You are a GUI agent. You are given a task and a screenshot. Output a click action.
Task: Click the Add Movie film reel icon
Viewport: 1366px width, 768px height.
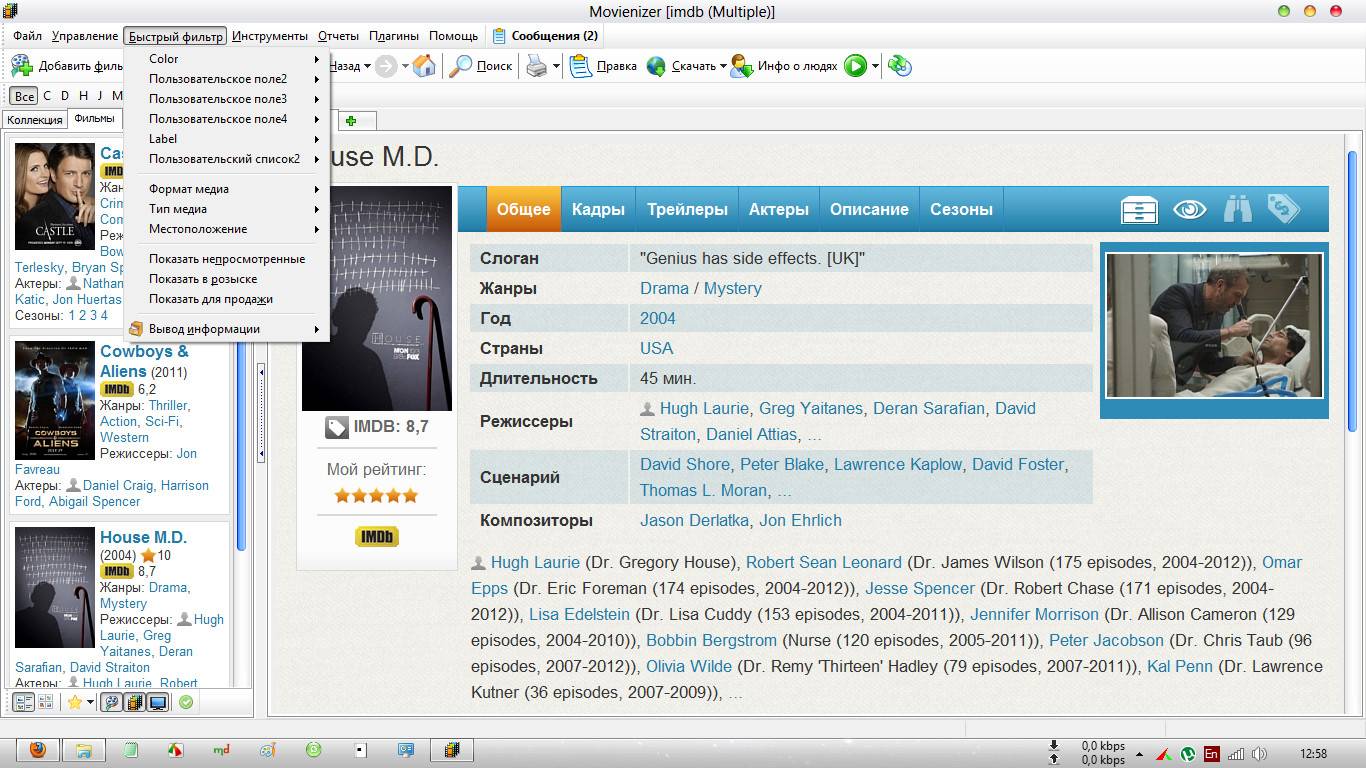21,66
